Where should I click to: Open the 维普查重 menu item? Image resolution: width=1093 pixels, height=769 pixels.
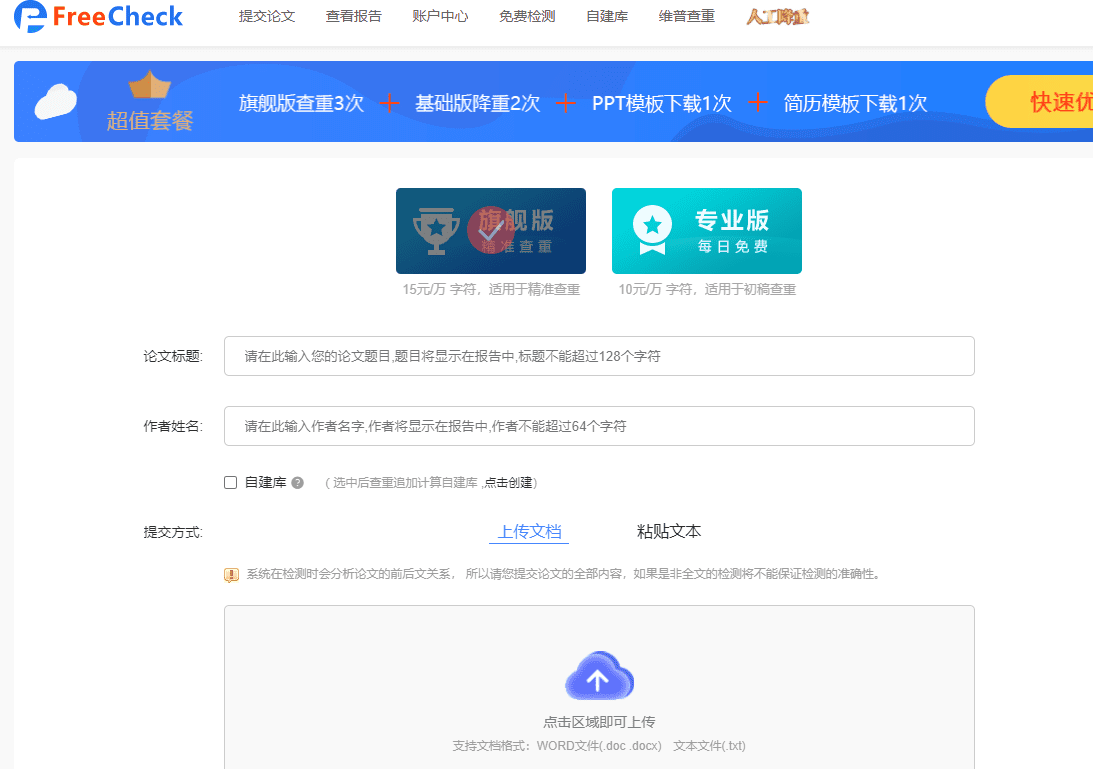click(x=686, y=16)
